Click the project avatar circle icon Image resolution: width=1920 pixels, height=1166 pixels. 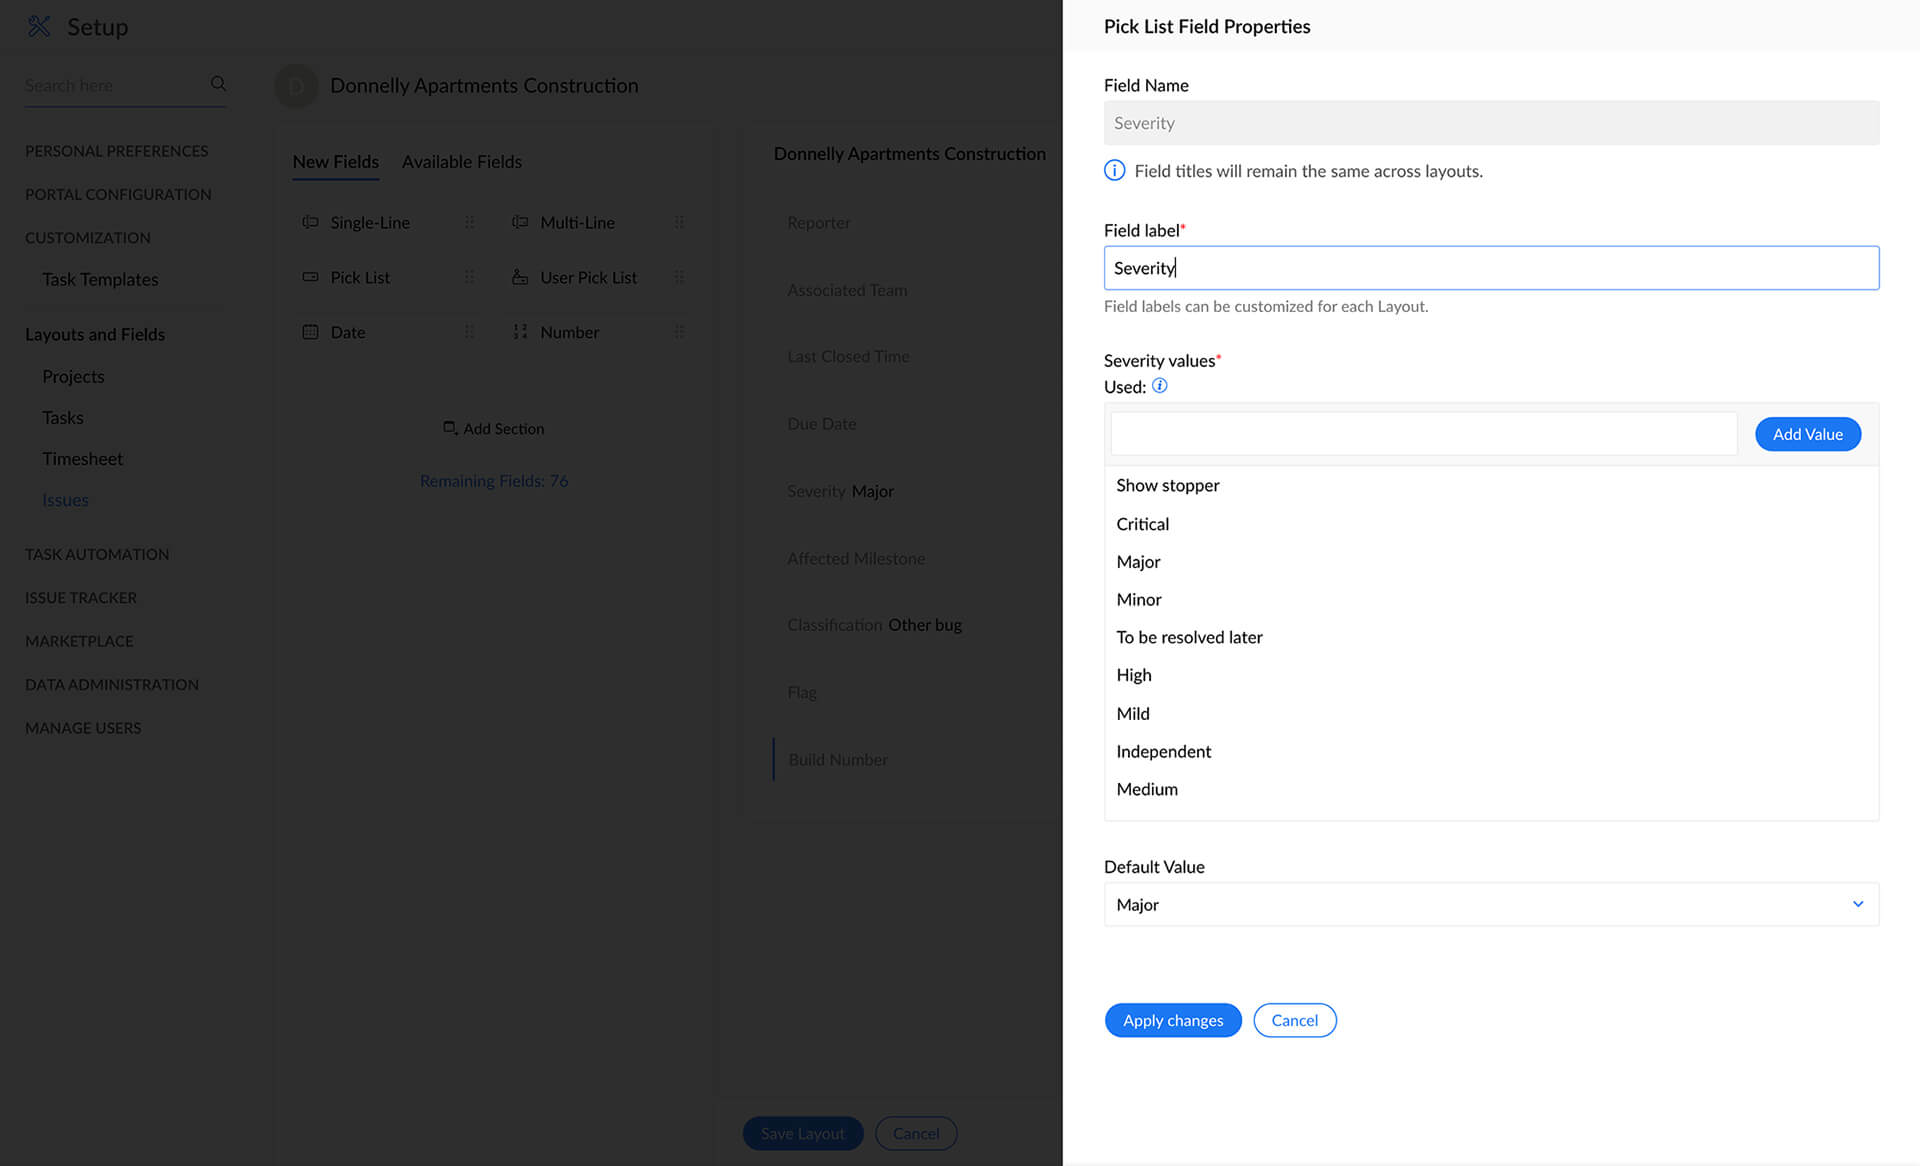point(296,86)
